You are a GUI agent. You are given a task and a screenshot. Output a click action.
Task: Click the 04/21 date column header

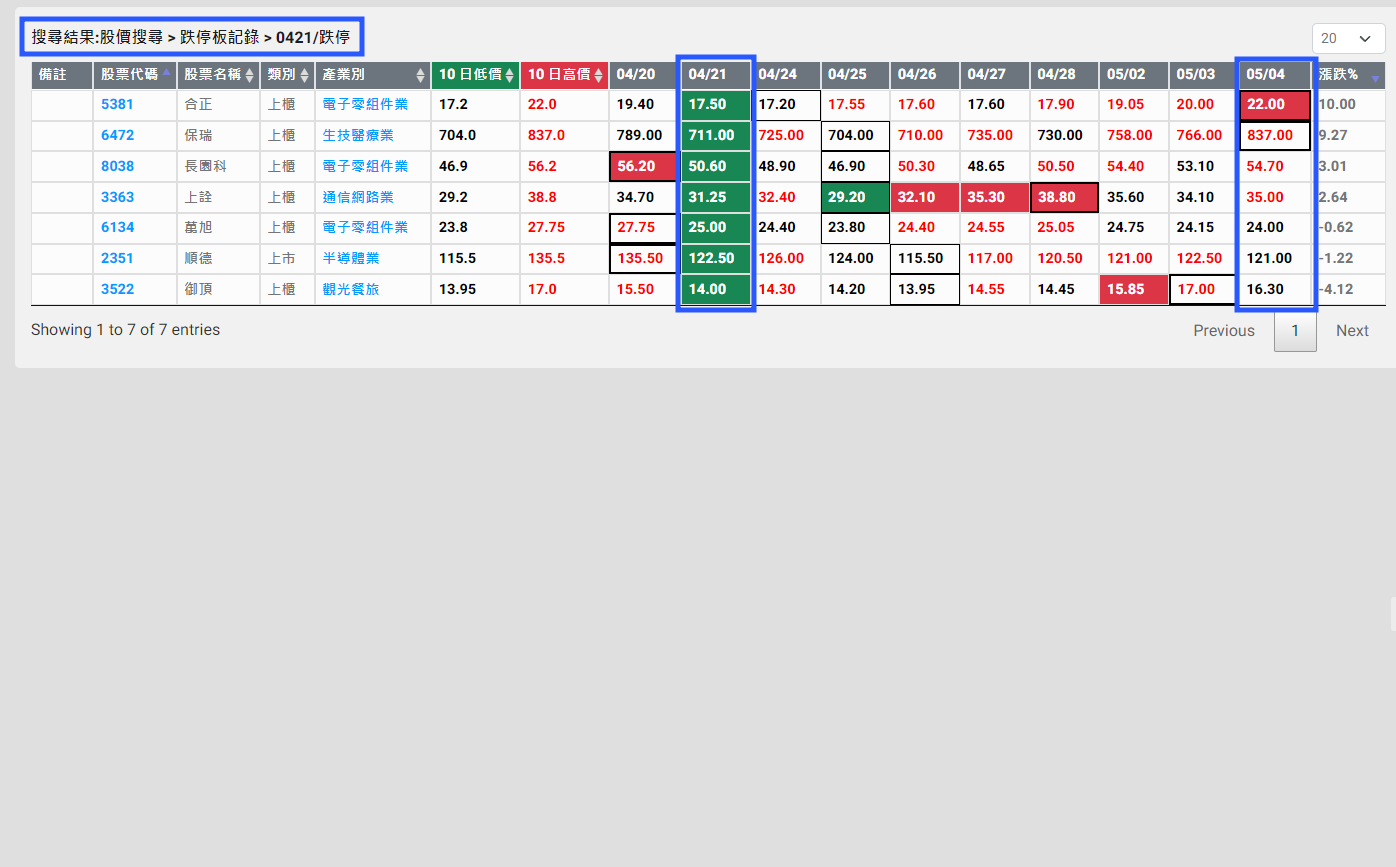click(x=715, y=75)
